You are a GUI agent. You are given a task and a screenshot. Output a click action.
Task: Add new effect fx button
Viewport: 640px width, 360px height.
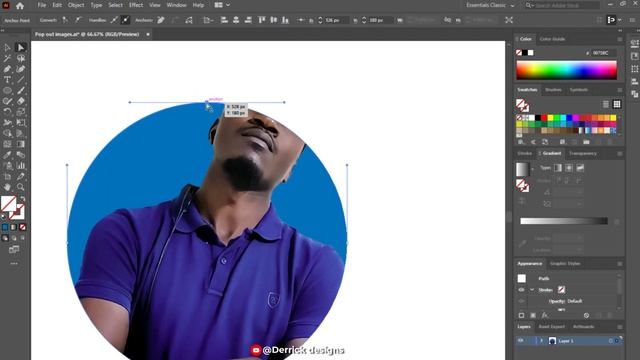544,316
